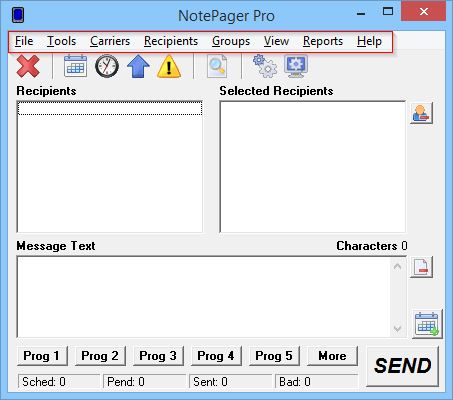Click the Prog 5 button
This screenshot has width=453, height=400.
tap(274, 356)
